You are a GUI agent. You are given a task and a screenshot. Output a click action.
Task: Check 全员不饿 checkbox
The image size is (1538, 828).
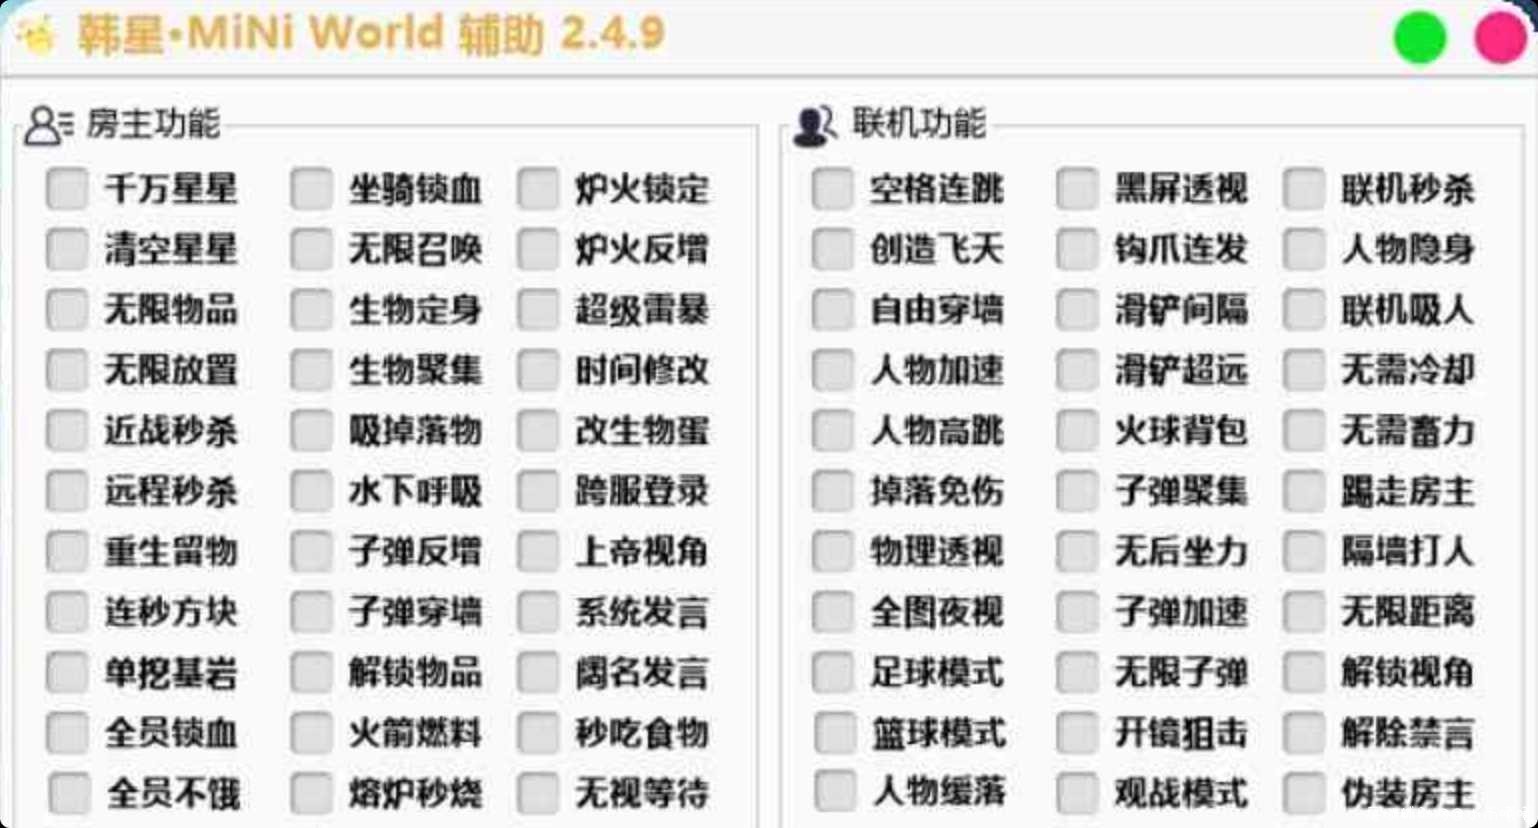tap(68, 794)
